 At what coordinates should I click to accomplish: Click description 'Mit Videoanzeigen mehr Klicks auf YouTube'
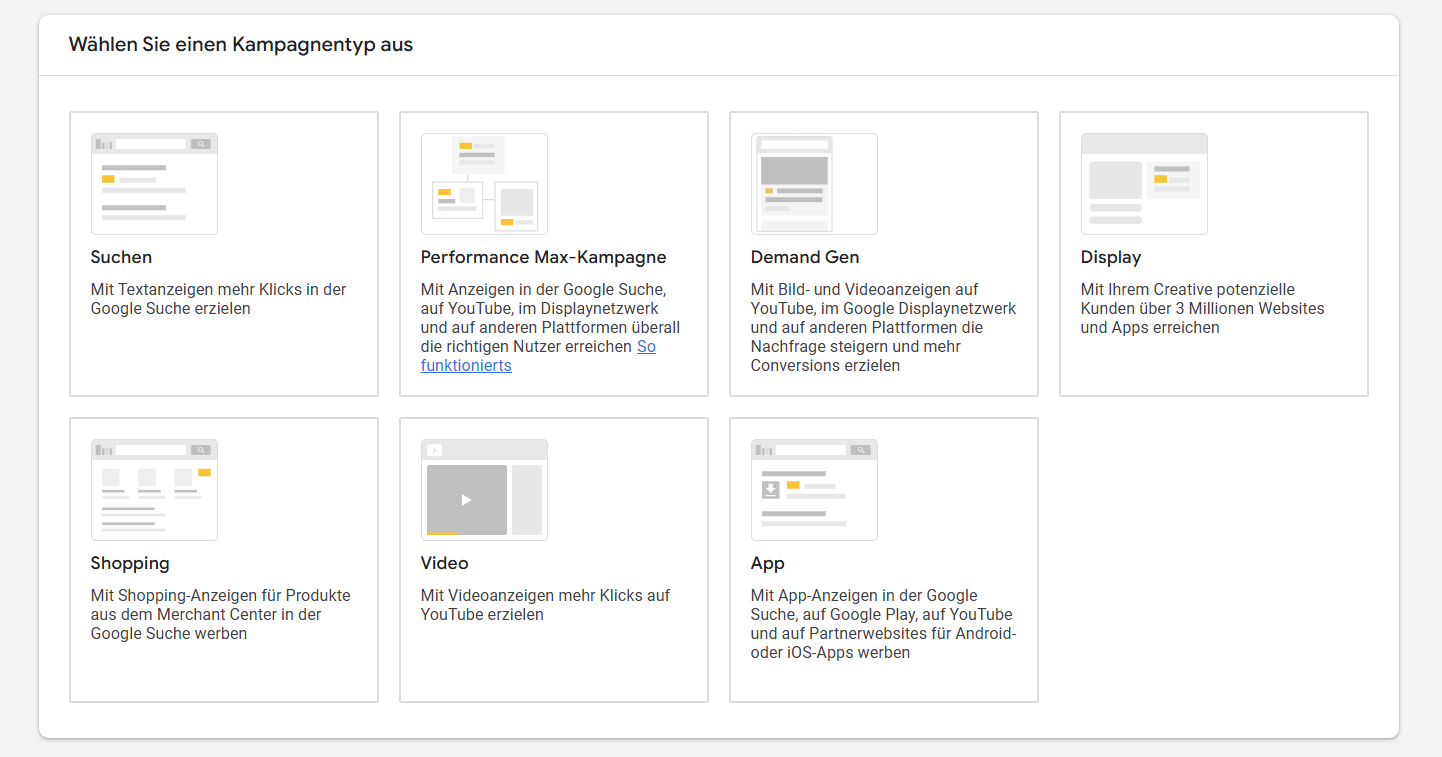point(545,605)
